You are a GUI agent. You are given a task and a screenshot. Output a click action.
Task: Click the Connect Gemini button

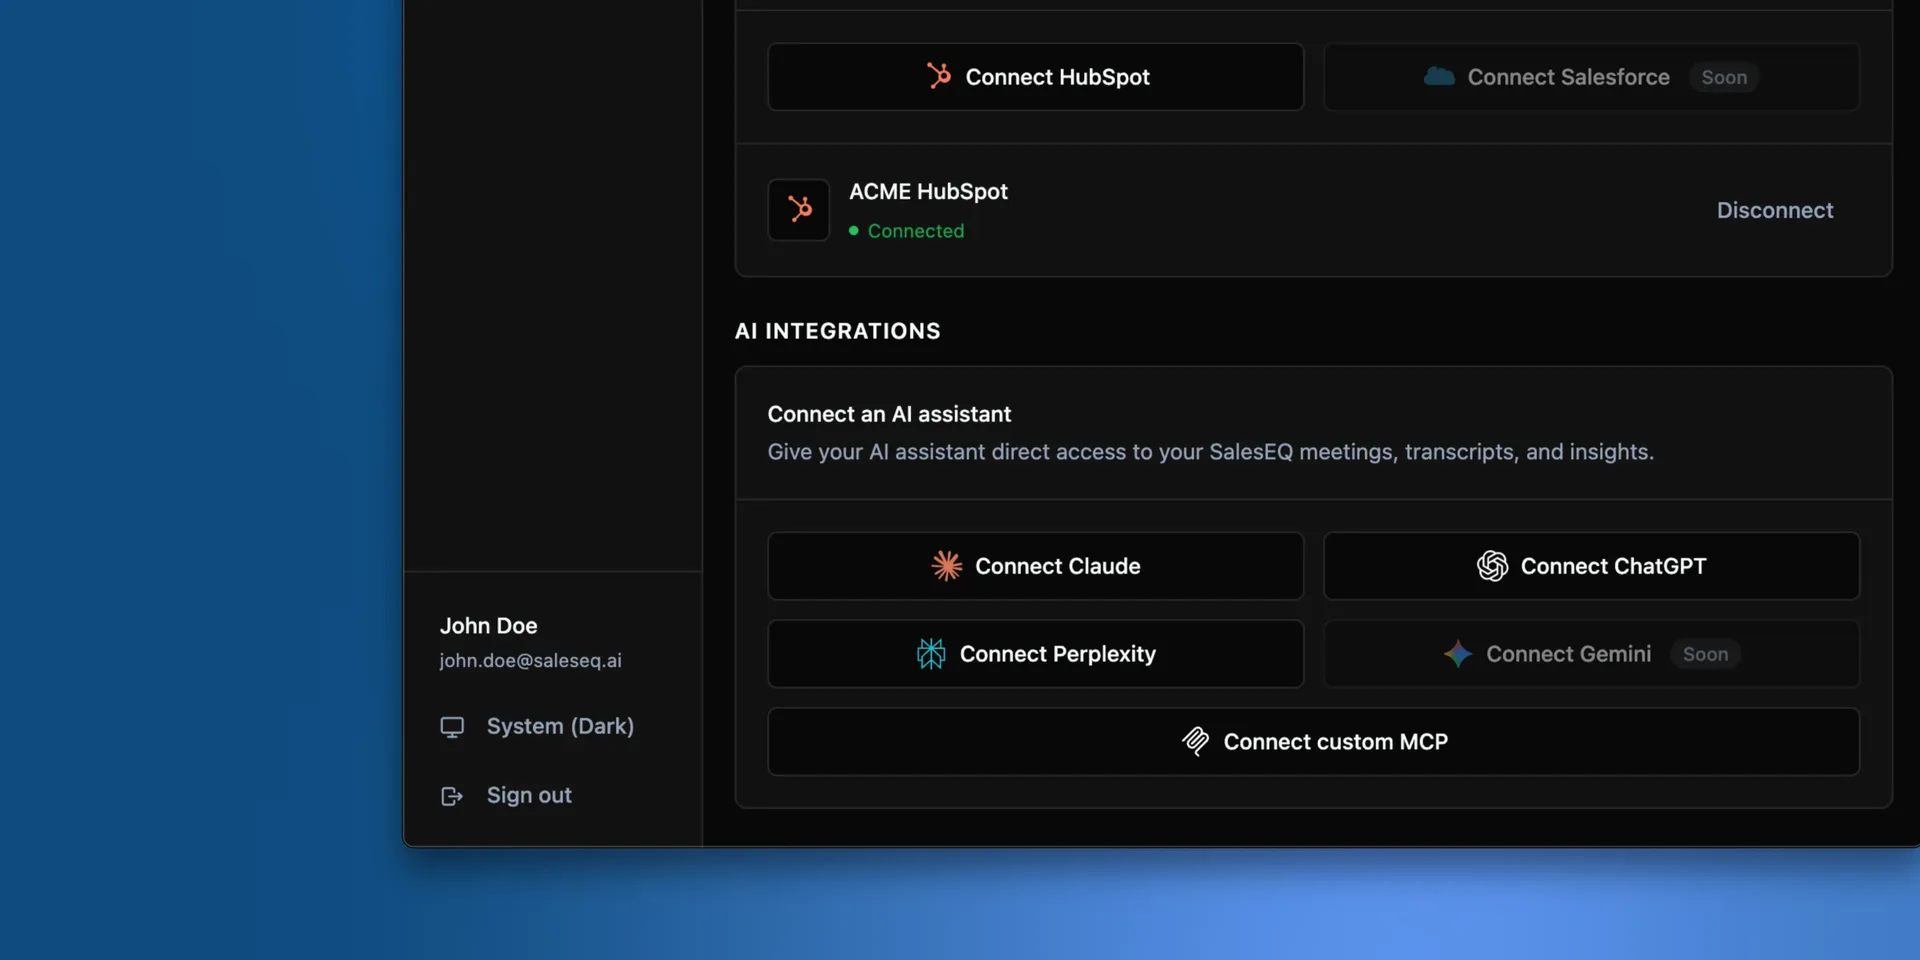[1591, 654]
